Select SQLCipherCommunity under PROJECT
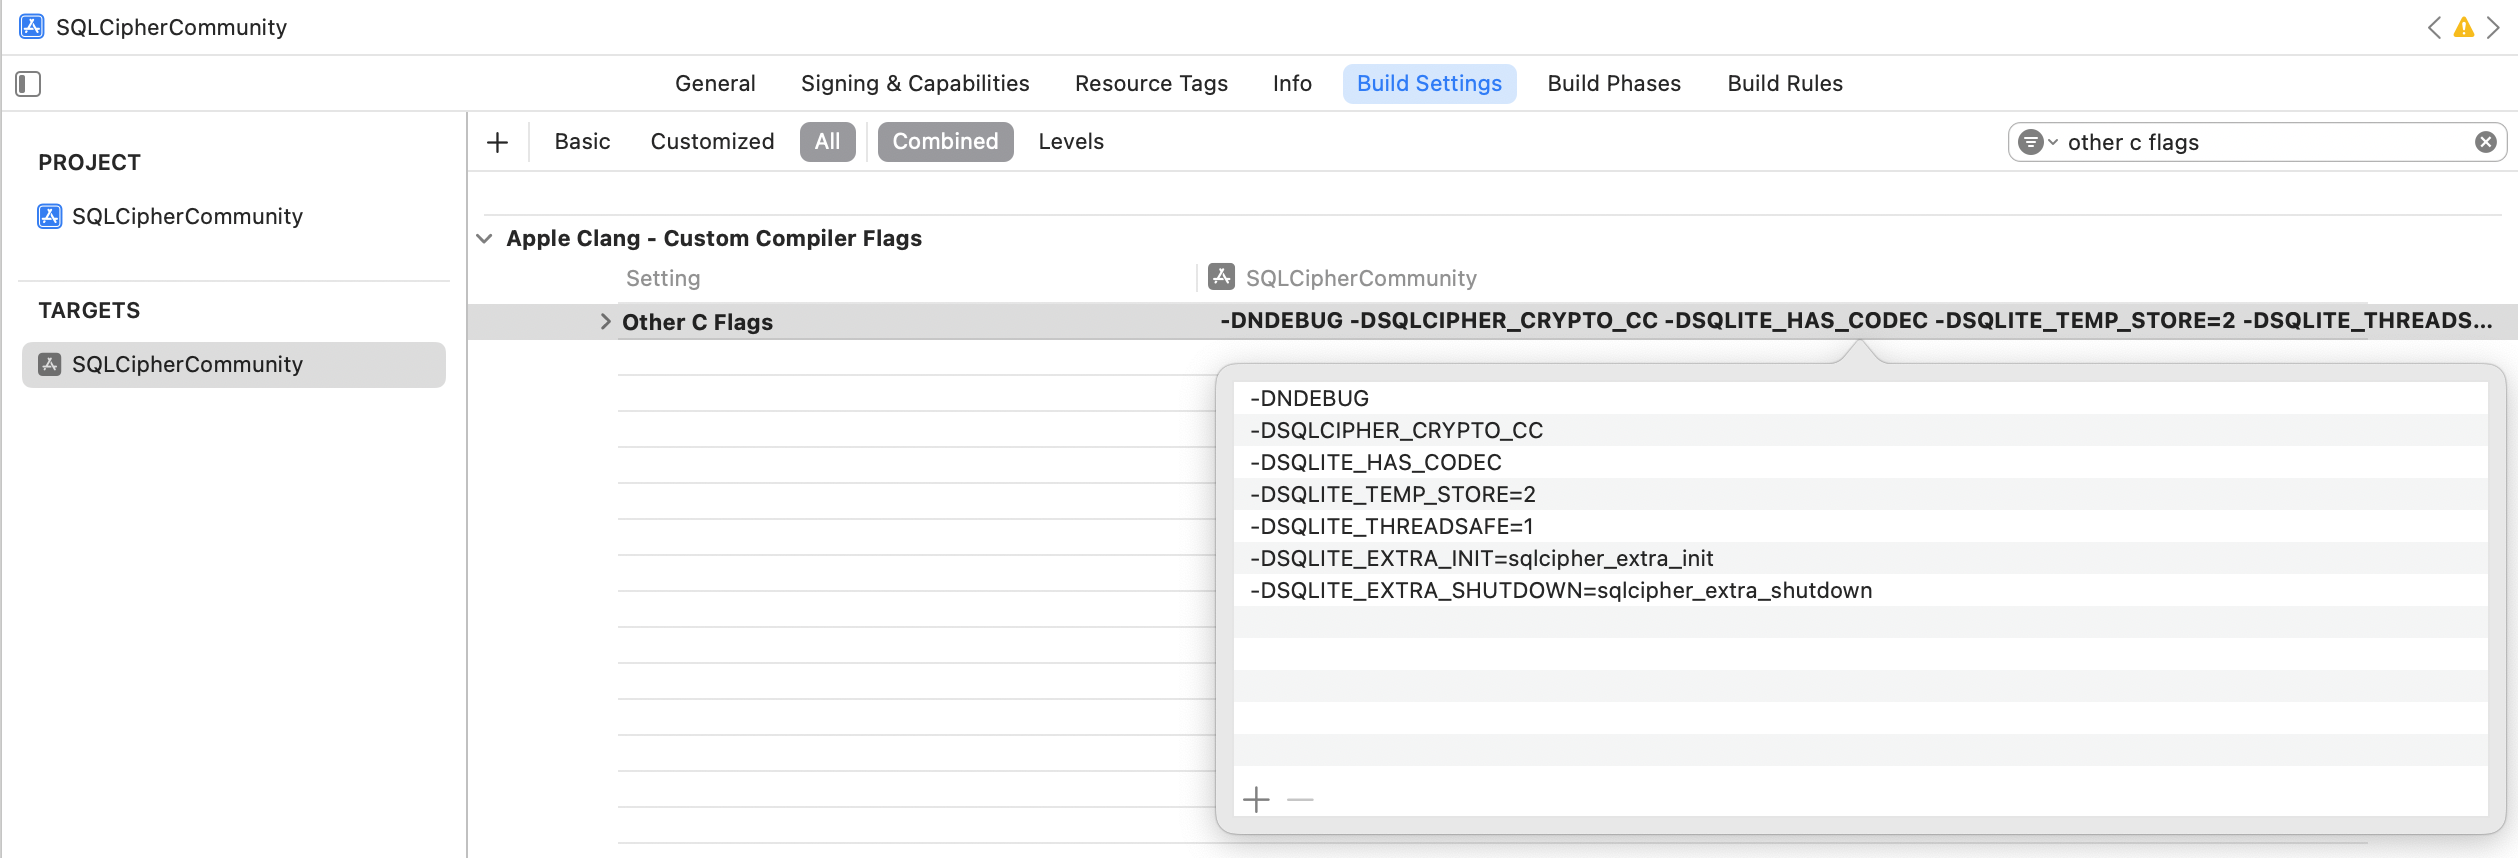Viewport: 2518px width, 858px height. tap(170, 217)
